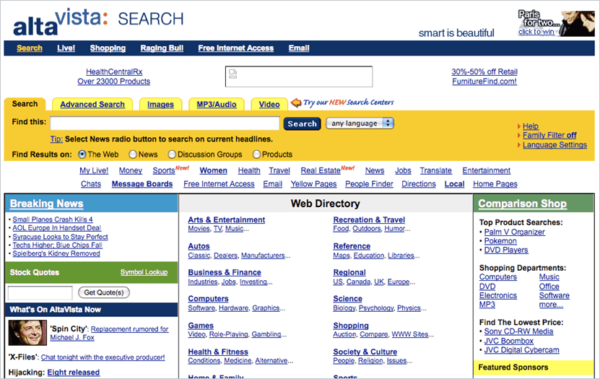Click the broken image banner placeholder

coord(298,77)
